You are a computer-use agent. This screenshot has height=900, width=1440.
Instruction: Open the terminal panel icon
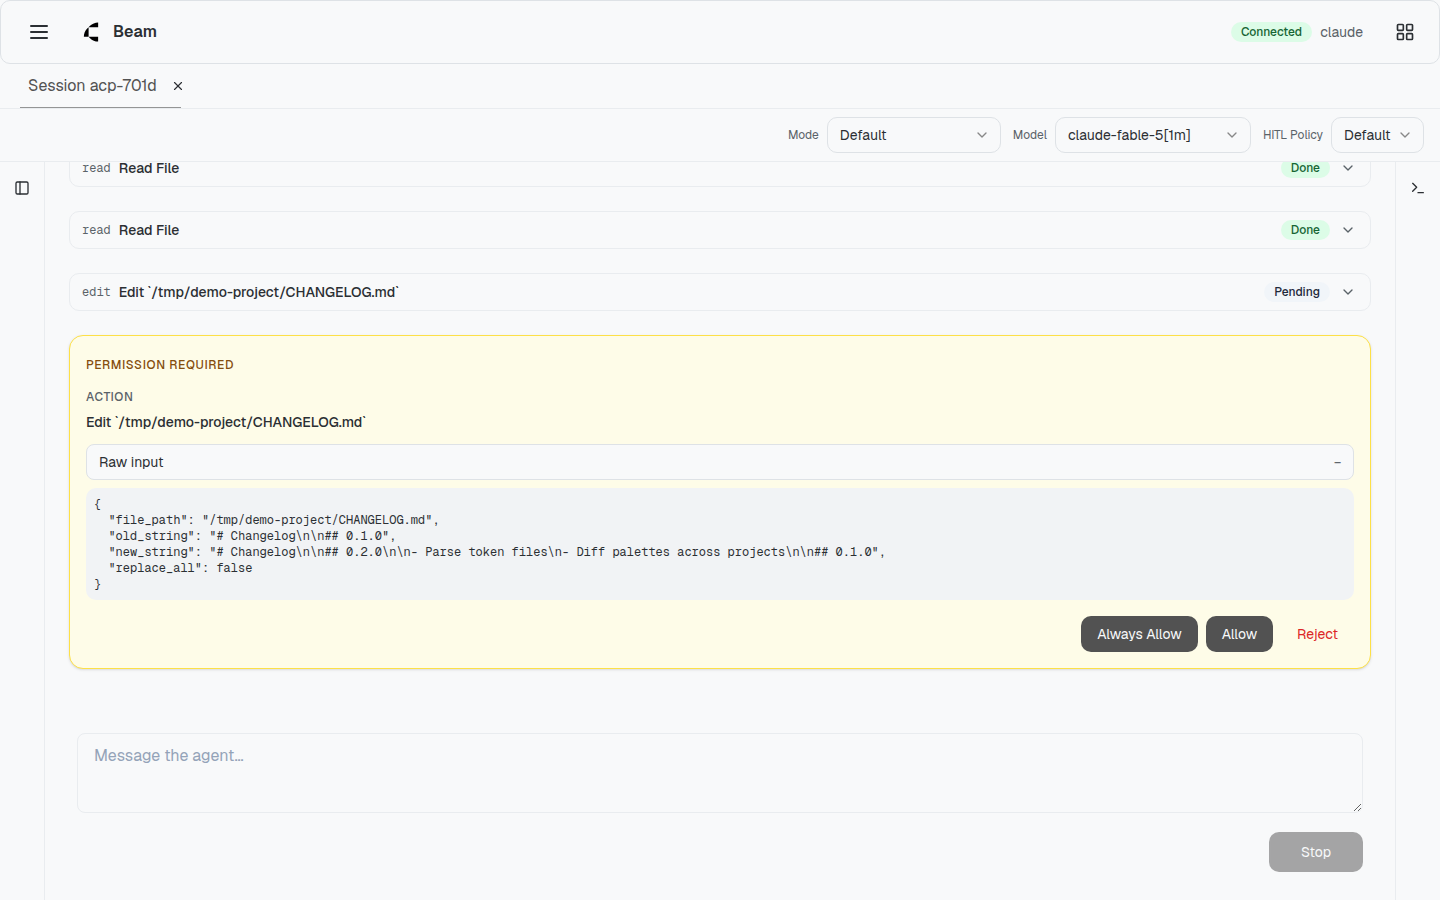(1417, 188)
